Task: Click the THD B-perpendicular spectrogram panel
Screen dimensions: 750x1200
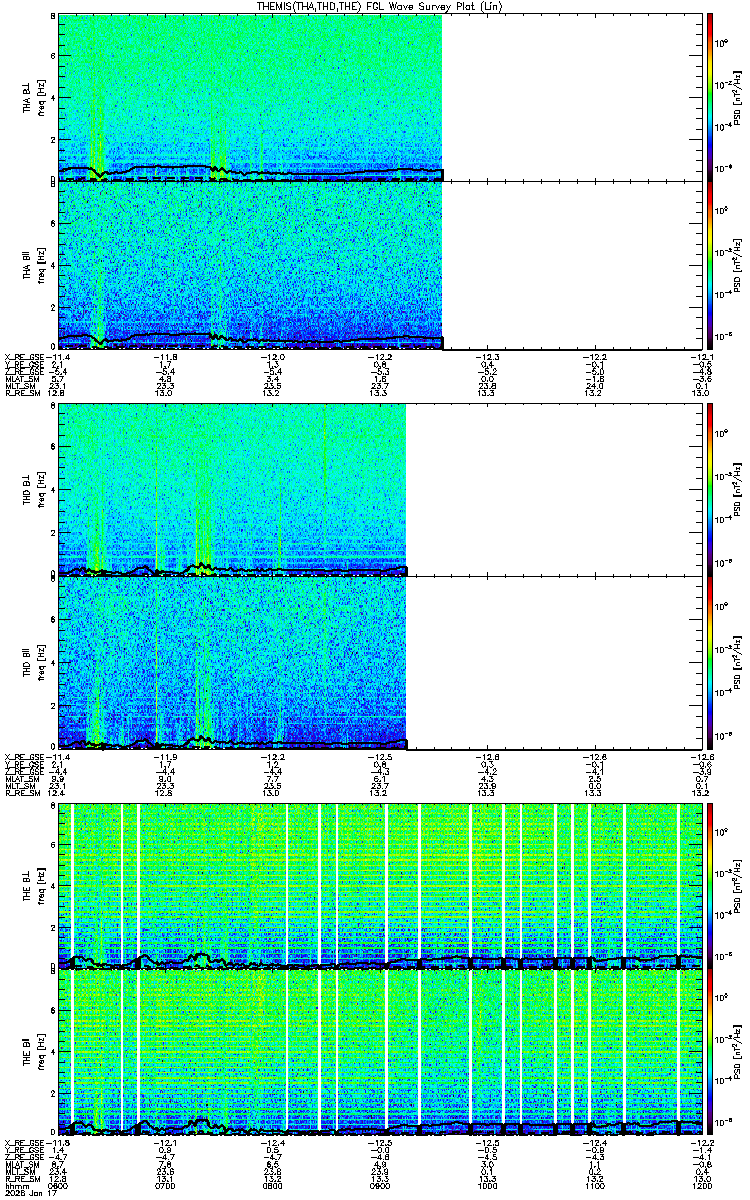Action: (379, 490)
